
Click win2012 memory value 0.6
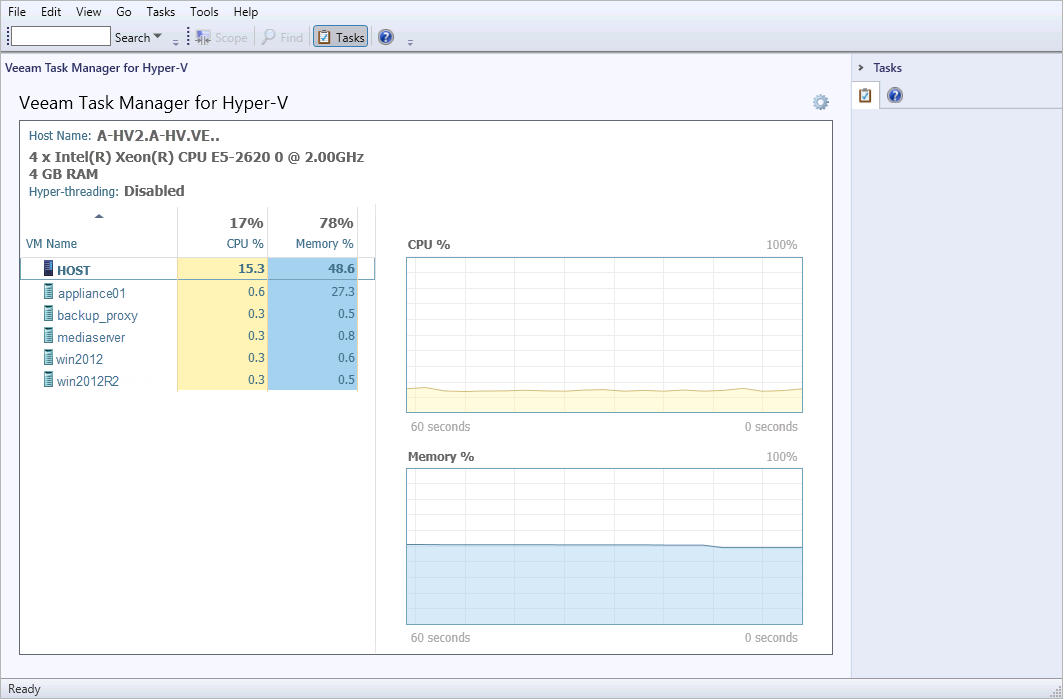tap(346, 357)
